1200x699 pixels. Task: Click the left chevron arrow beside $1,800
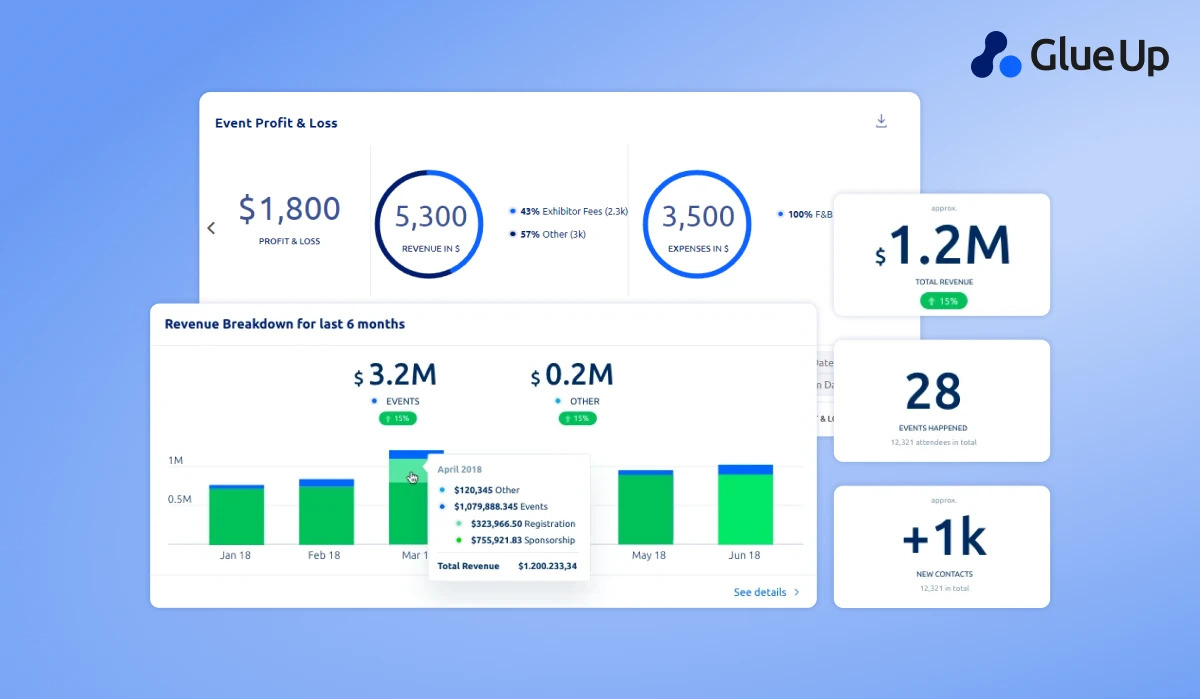pos(211,228)
